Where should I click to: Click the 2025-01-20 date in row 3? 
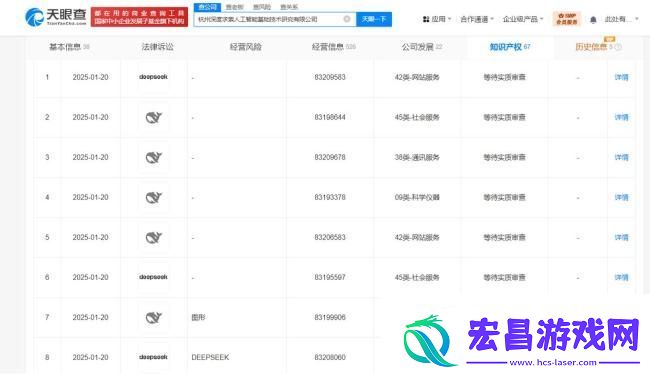coord(90,157)
